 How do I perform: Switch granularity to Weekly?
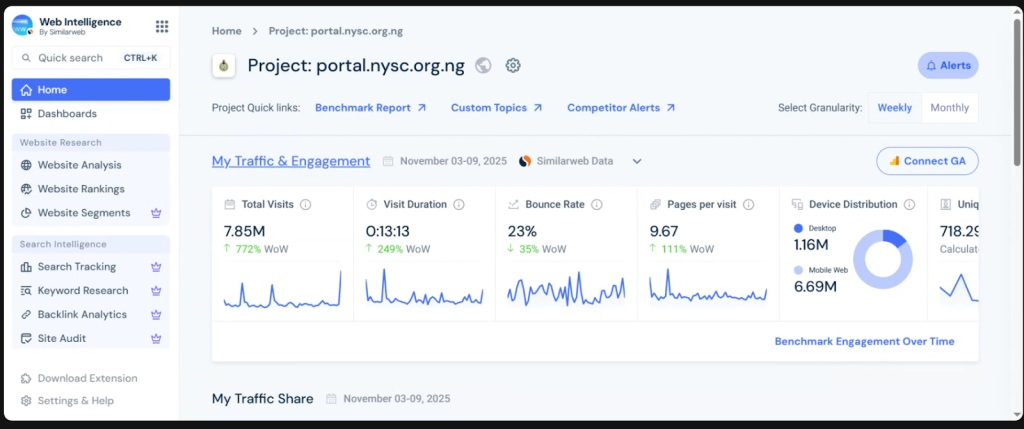894,108
